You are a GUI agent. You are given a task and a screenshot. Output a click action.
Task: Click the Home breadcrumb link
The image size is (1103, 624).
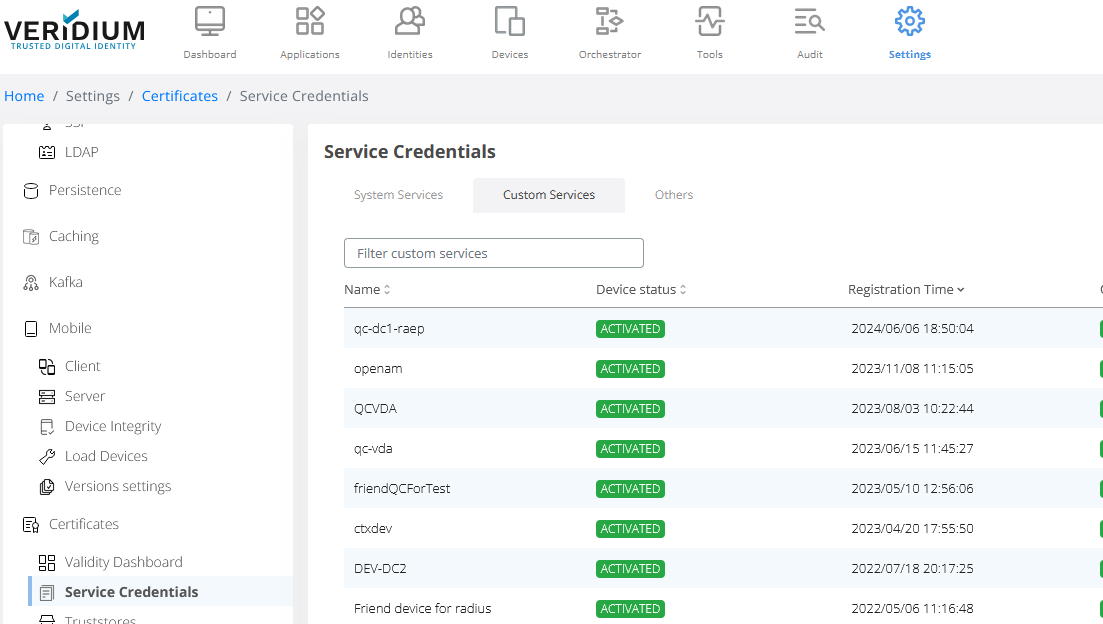(24, 96)
